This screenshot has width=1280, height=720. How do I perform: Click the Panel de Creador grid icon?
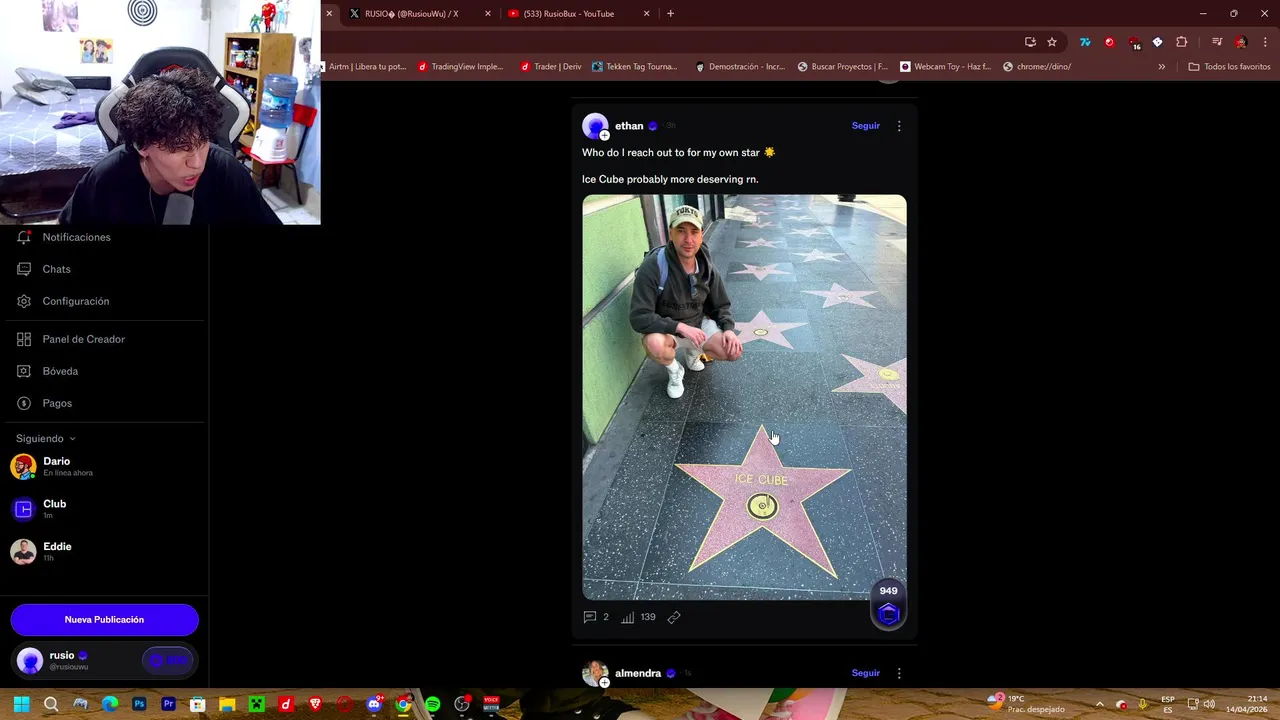click(24, 339)
